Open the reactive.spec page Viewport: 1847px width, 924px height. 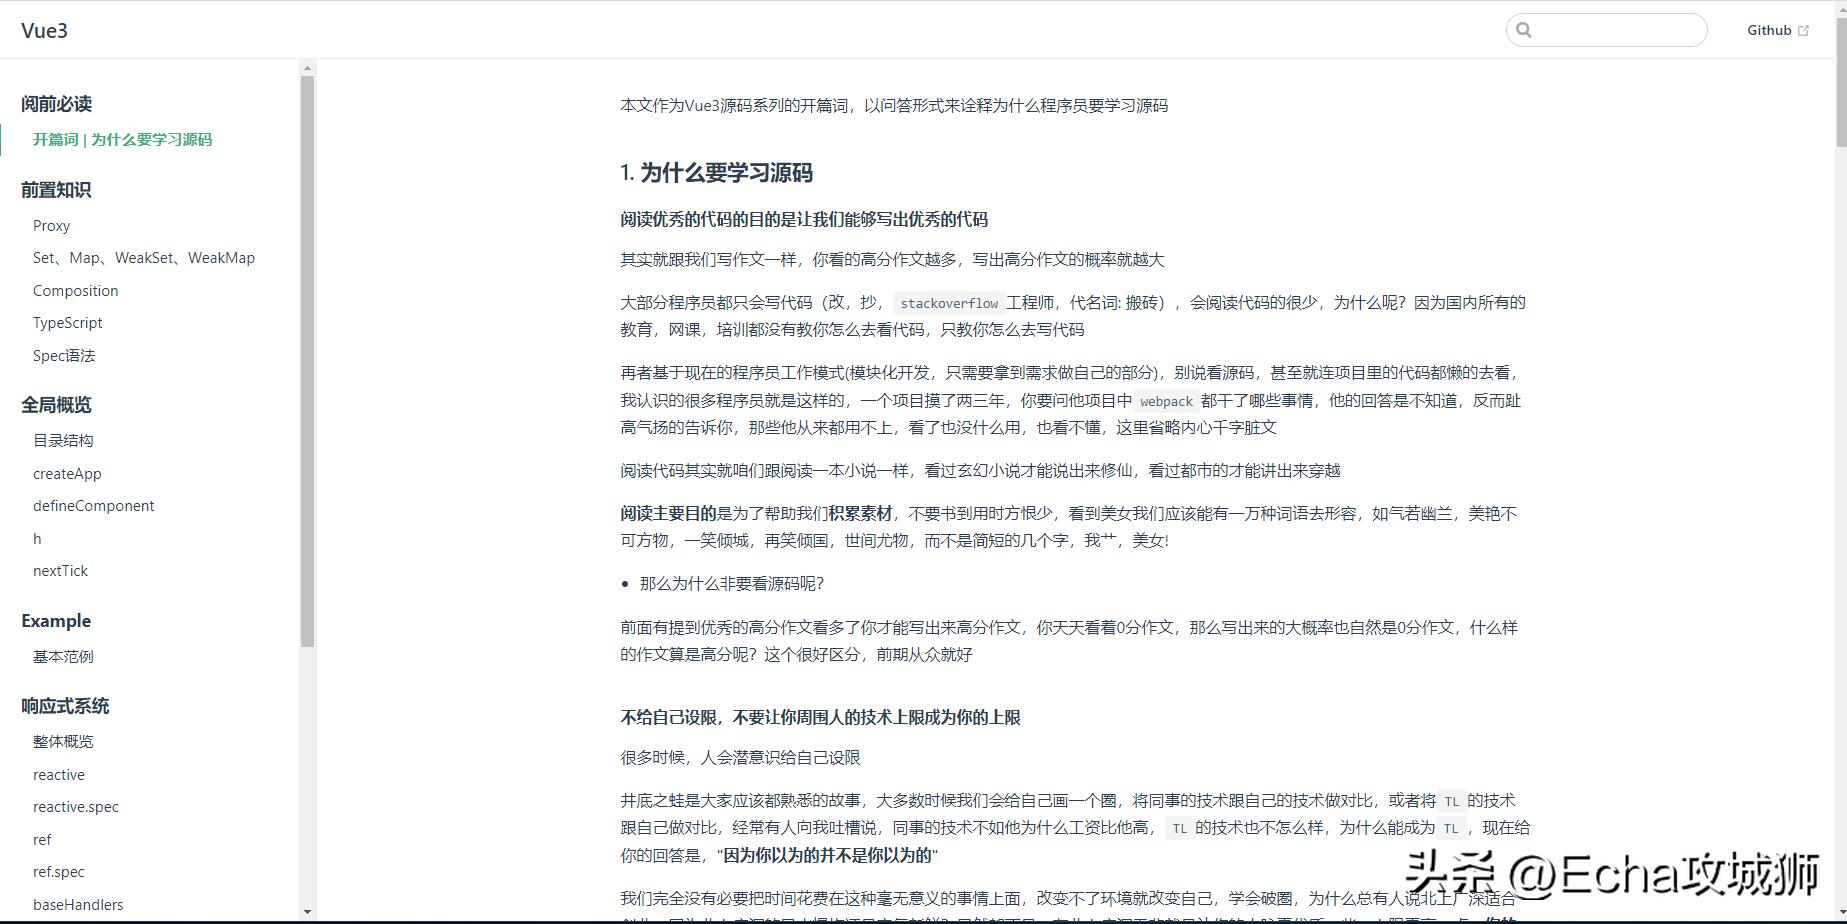point(76,806)
